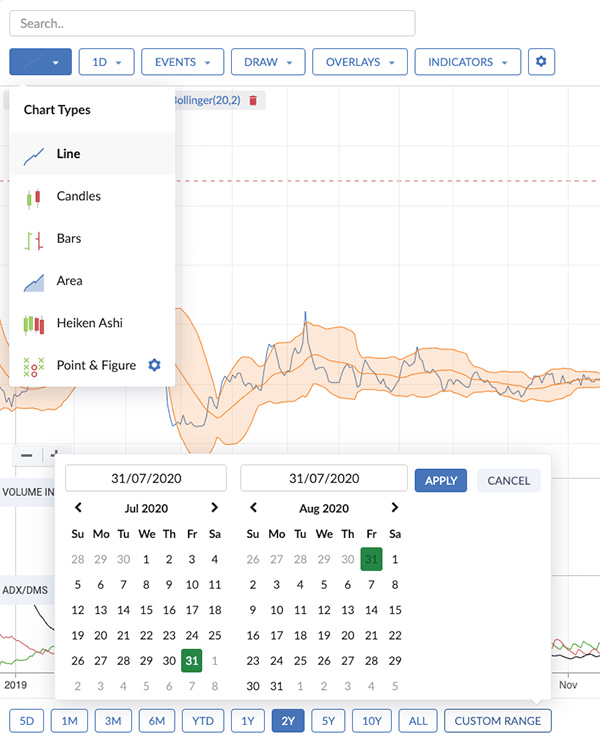
Task: Cancel the custom date range picker
Action: pos(508,481)
